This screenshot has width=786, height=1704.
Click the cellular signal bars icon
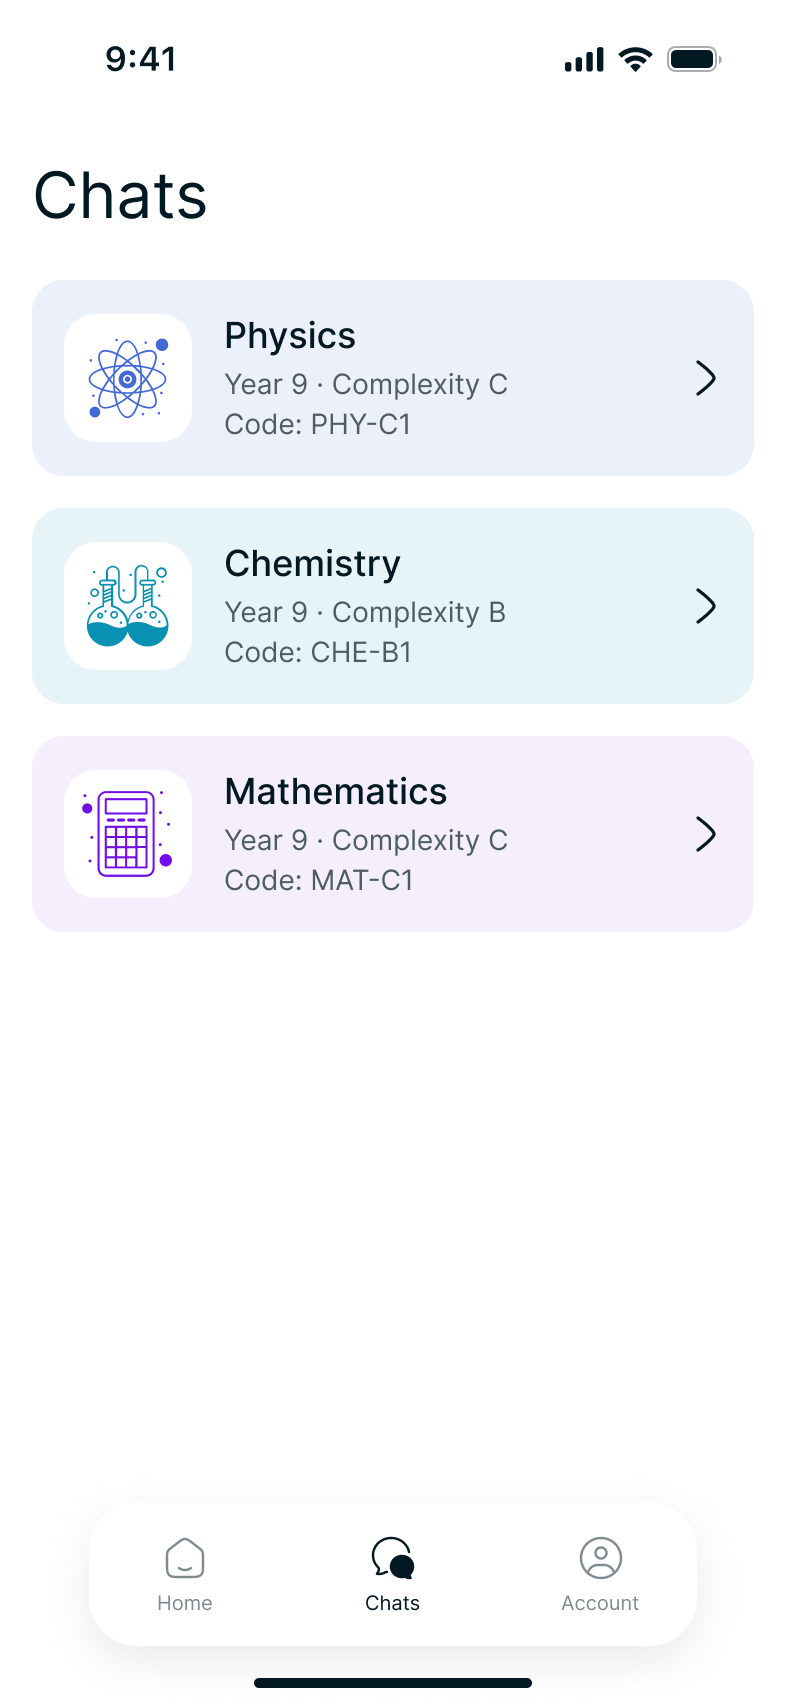click(x=584, y=60)
